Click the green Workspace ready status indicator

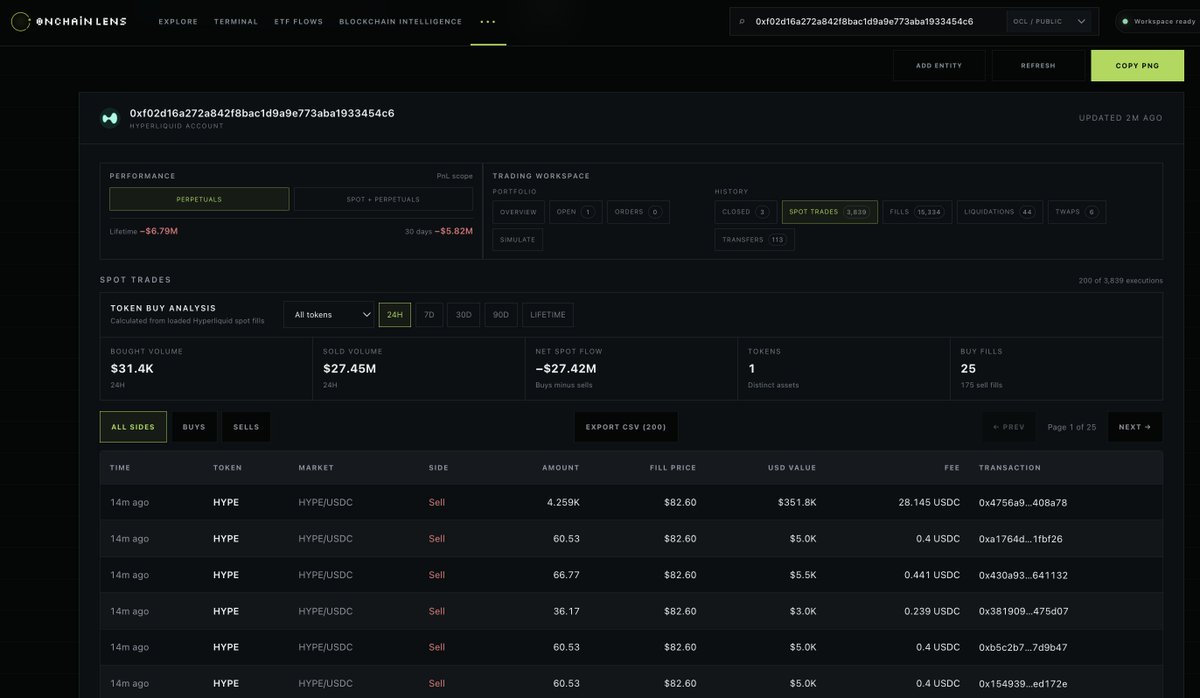click(1125, 21)
